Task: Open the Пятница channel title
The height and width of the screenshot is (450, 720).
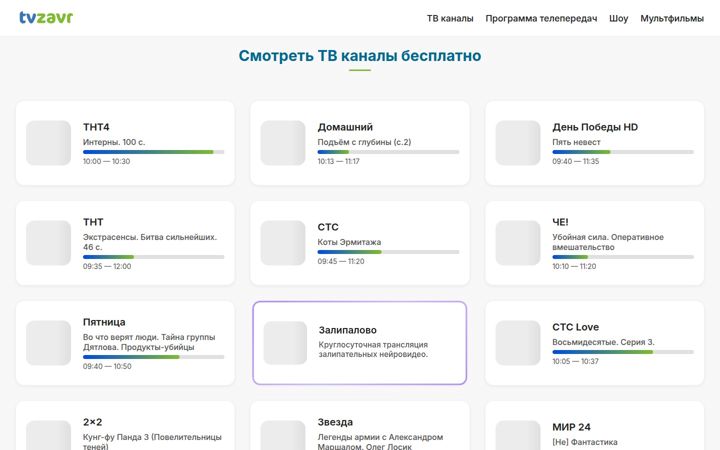Action: (x=104, y=322)
